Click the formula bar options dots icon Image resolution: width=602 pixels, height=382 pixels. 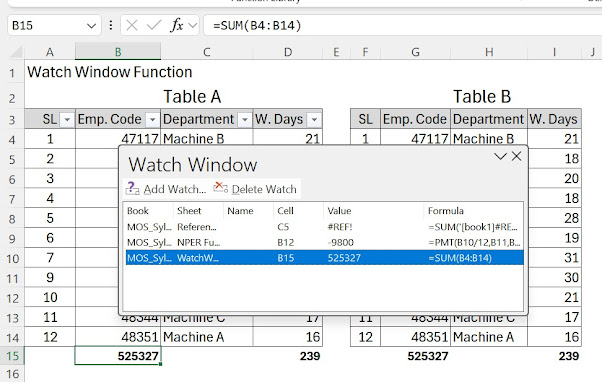[111, 26]
